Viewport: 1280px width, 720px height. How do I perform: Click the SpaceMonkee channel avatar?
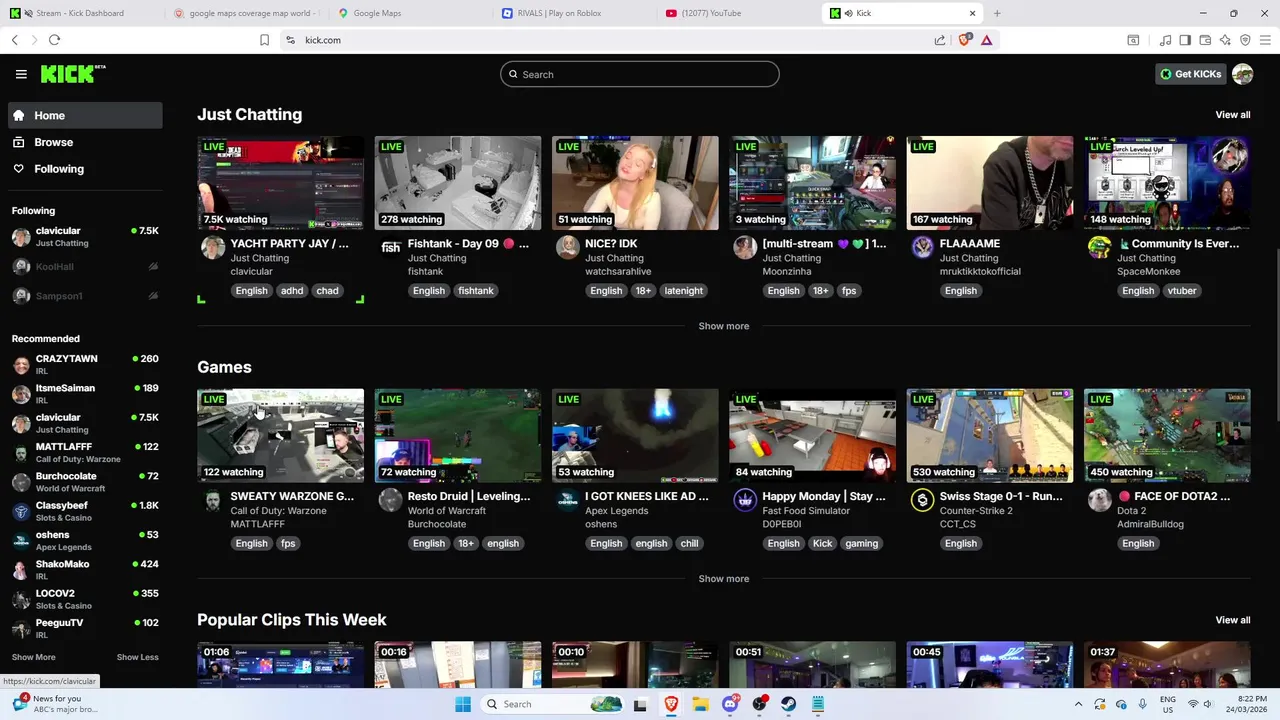coord(1100,247)
